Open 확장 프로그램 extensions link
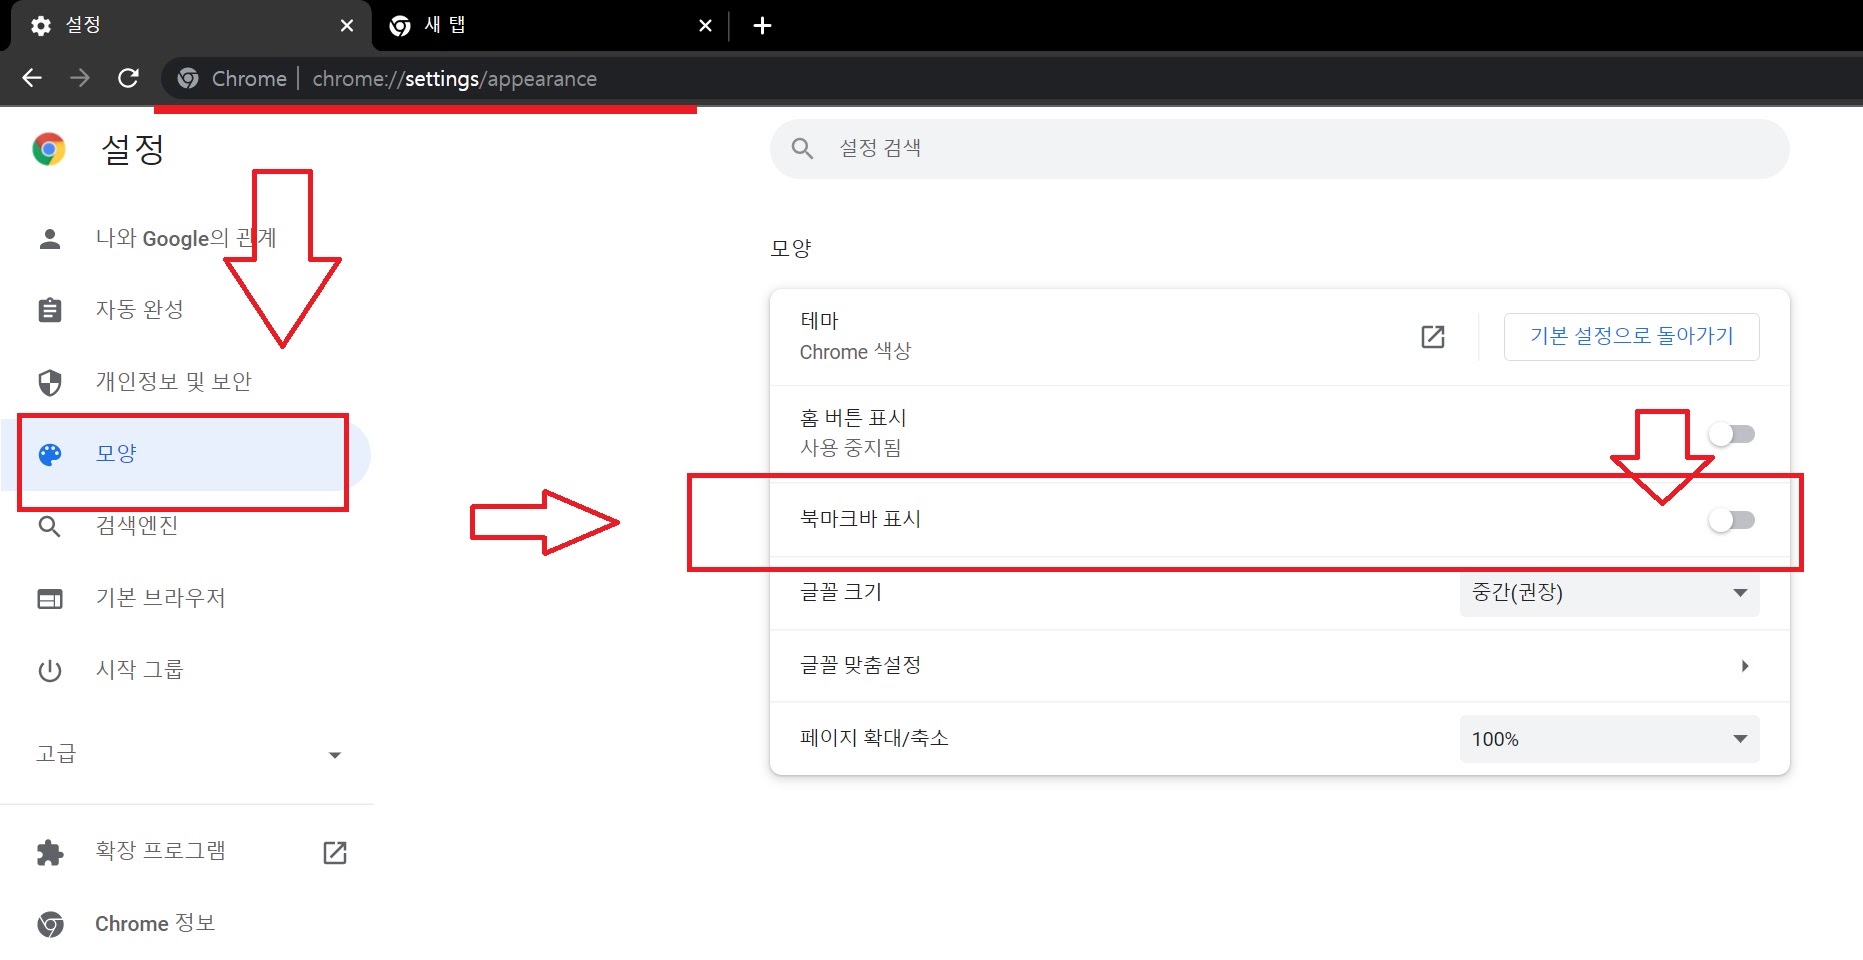This screenshot has width=1863, height=960. pyautogui.click(x=186, y=852)
